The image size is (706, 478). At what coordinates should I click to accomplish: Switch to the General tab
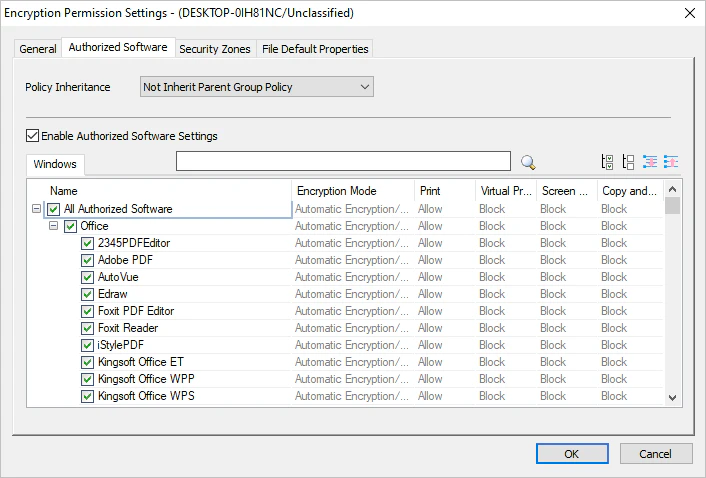(x=38, y=49)
